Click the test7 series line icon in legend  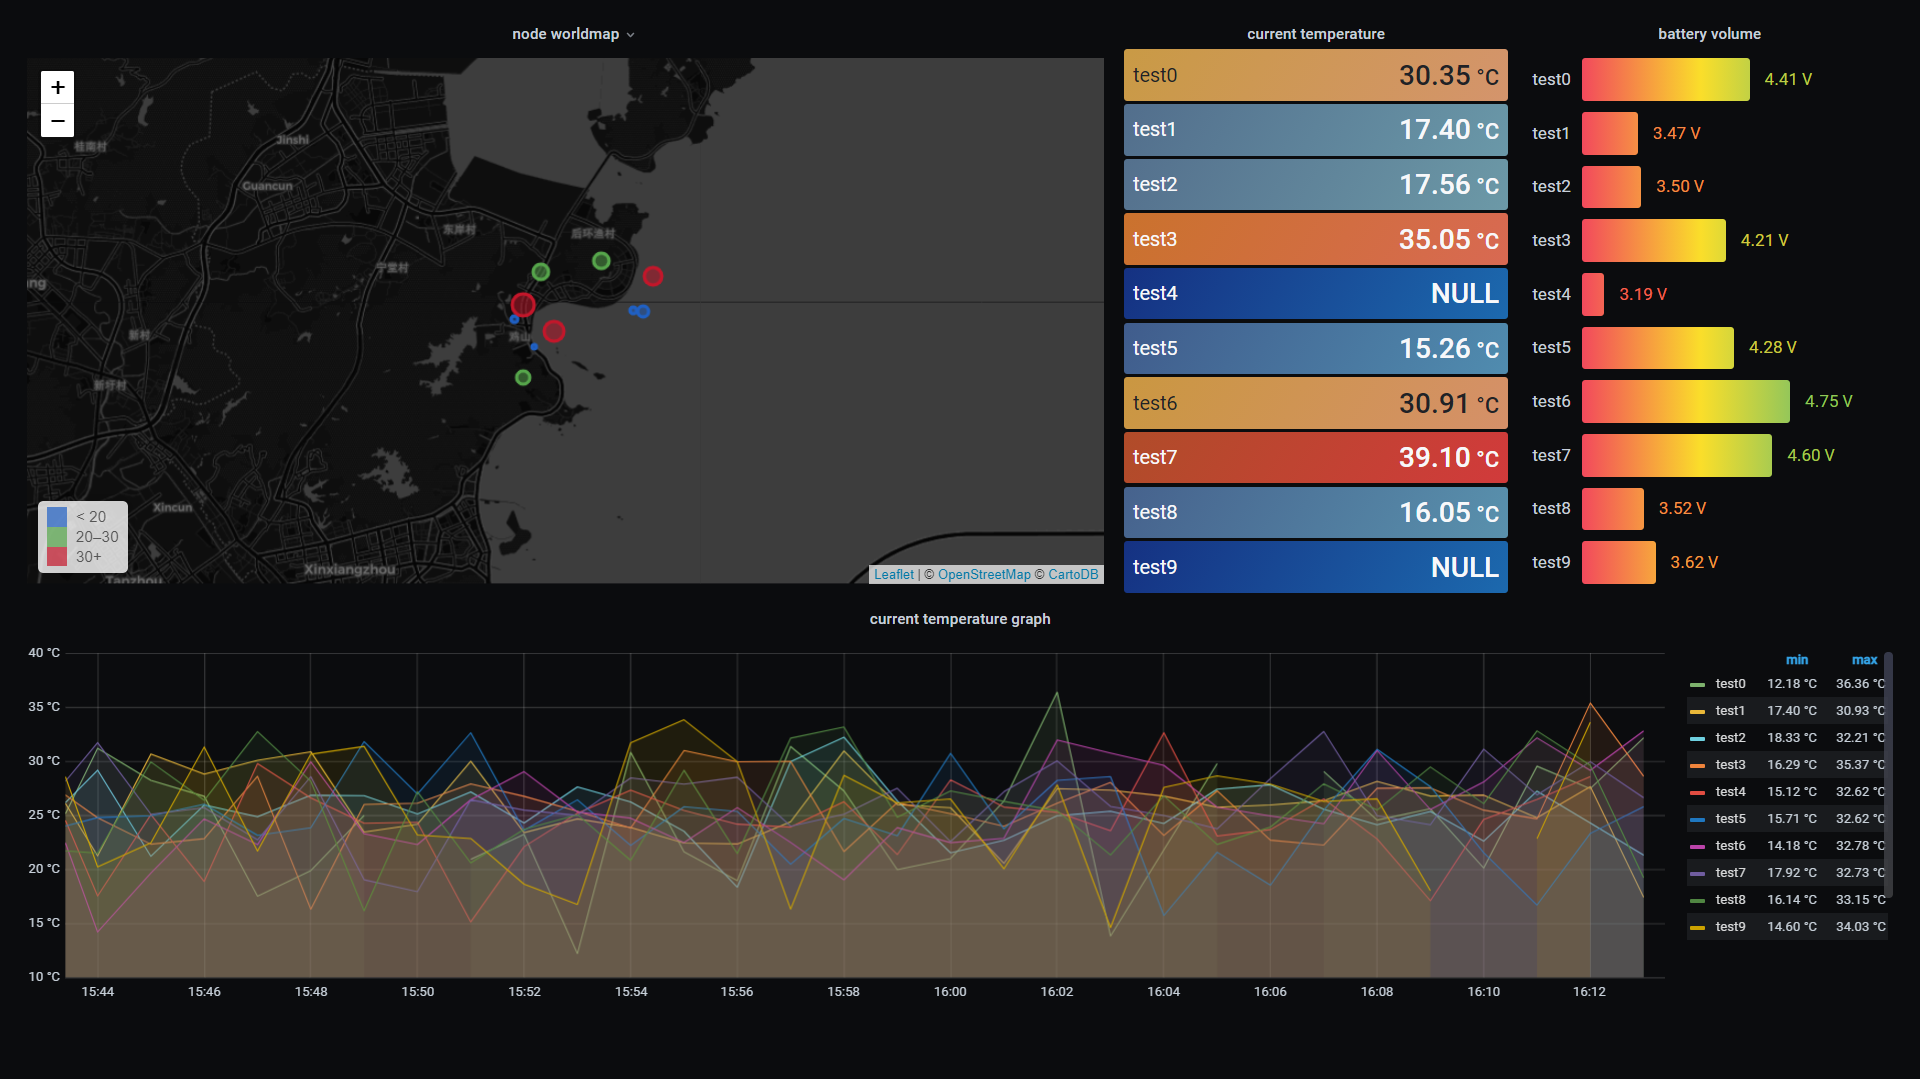[1697, 872]
